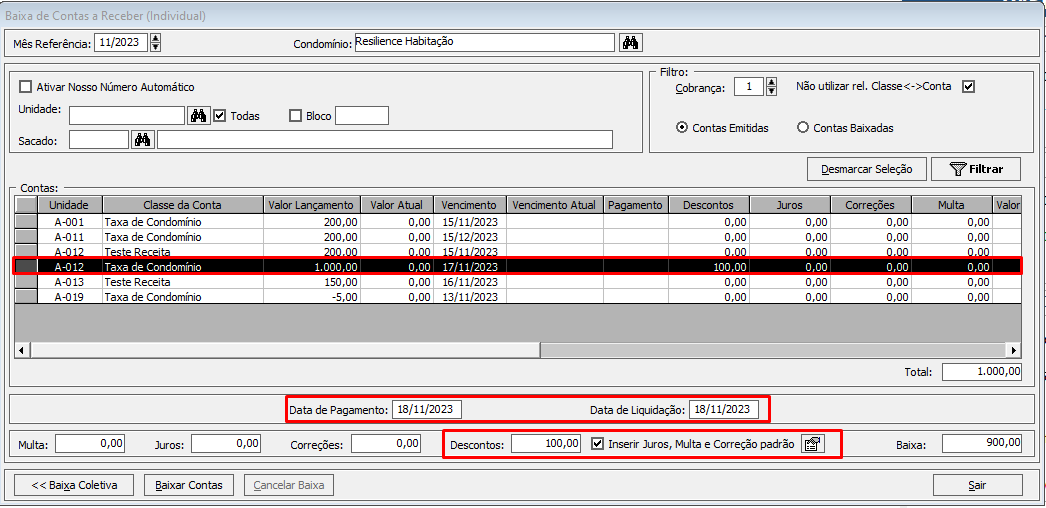This screenshot has height=508, width=1046.
Task: Open the Sacado search binoculars icon
Action: pos(143,140)
